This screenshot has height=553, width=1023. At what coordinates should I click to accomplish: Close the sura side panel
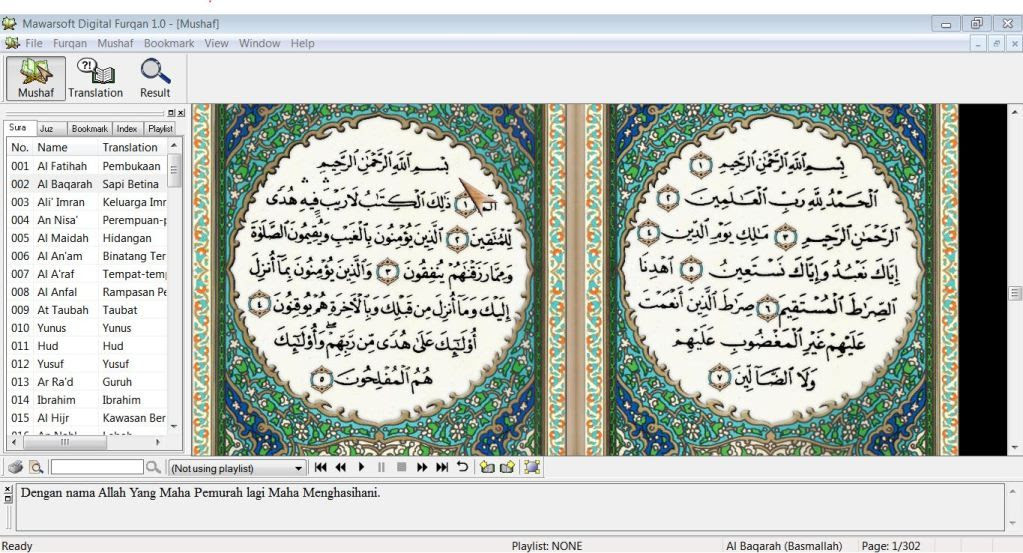tap(181, 113)
